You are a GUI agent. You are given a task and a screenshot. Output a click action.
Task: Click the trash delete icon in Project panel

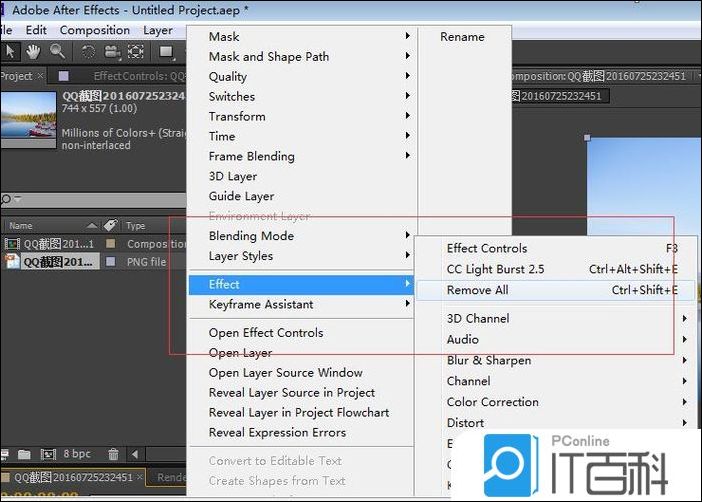(113, 454)
